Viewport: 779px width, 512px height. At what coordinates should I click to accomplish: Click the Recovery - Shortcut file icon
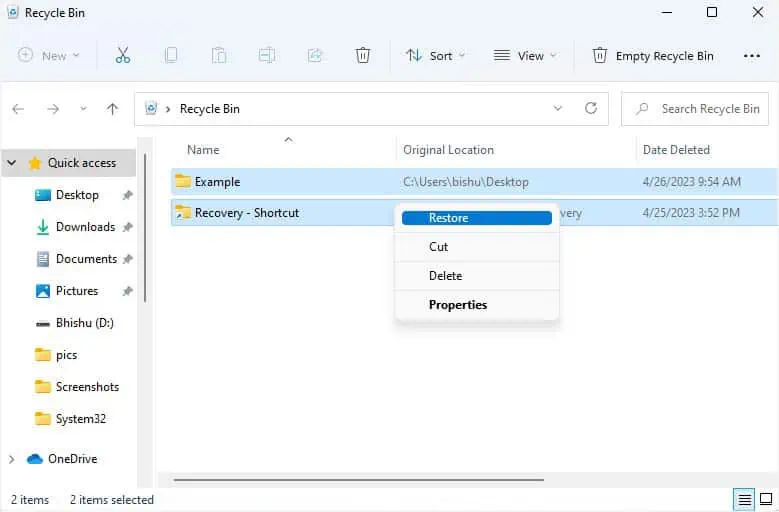[x=183, y=213]
